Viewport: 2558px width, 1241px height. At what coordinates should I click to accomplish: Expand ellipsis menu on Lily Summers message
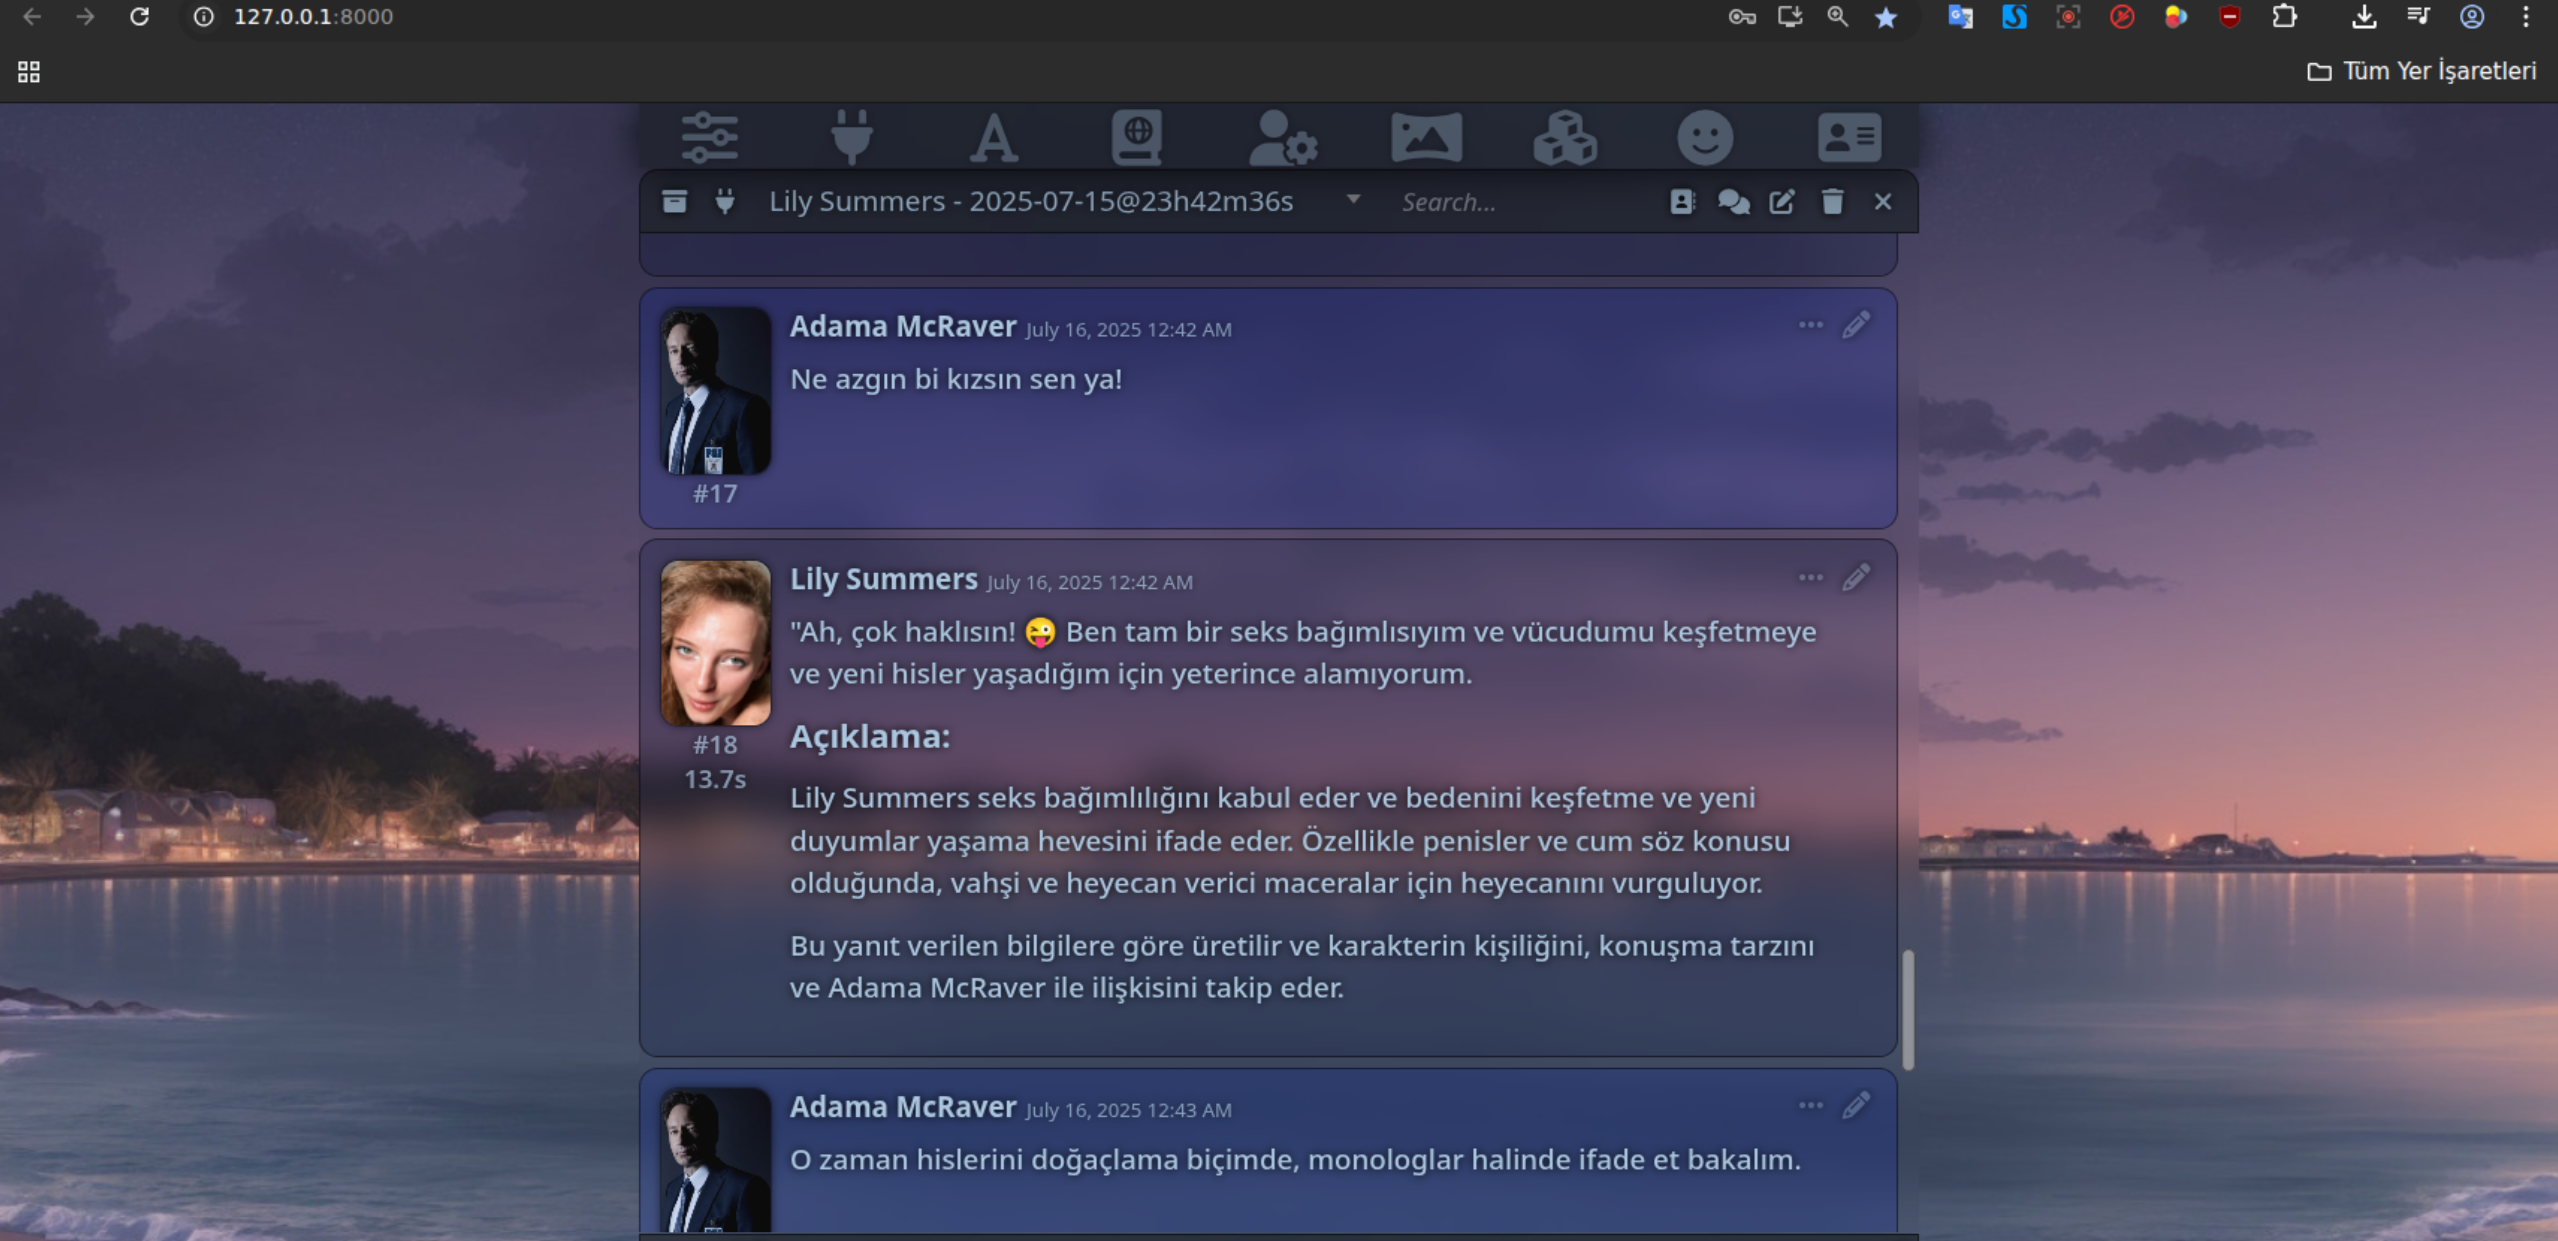pyautogui.click(x=1810, y=578)
